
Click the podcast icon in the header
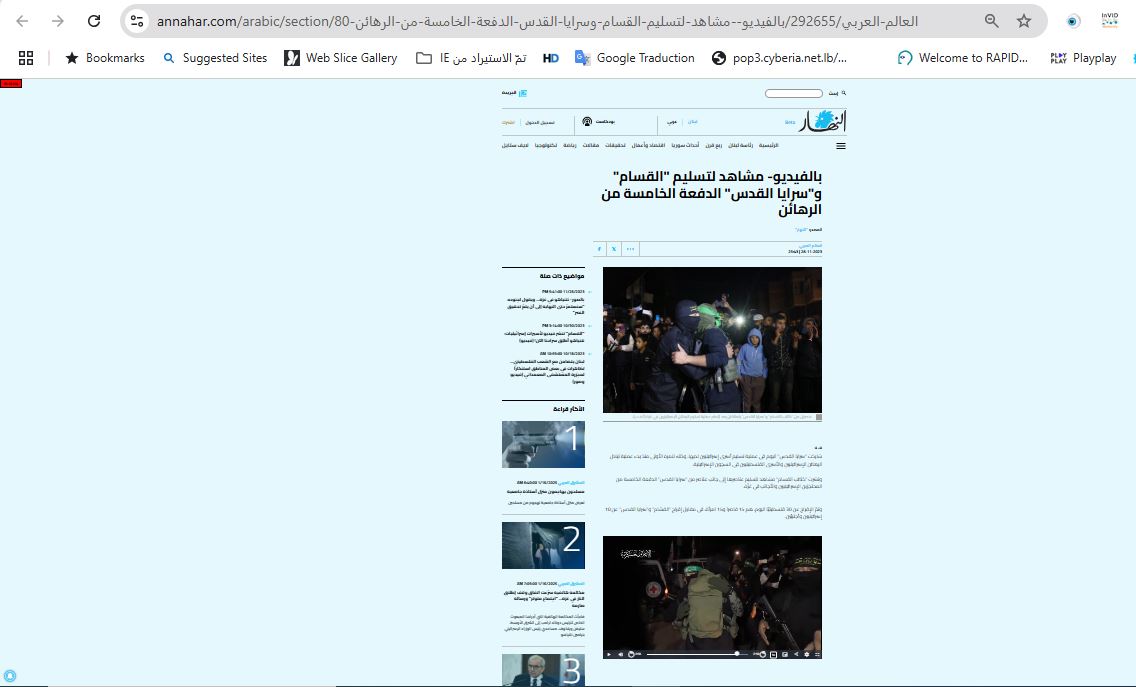pyautogui.click(x=587, y=121)
